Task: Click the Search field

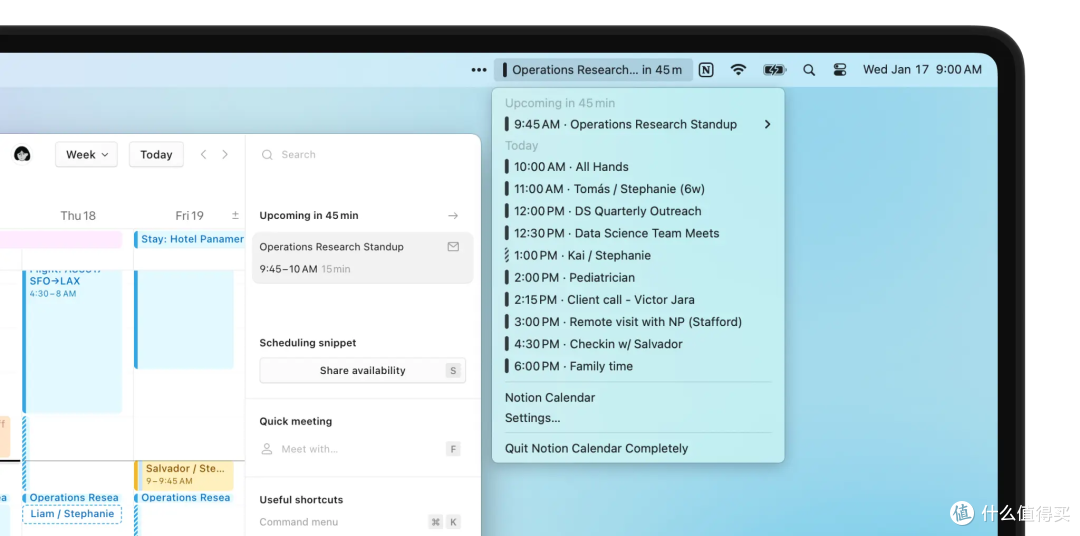Action: point(362,154)
